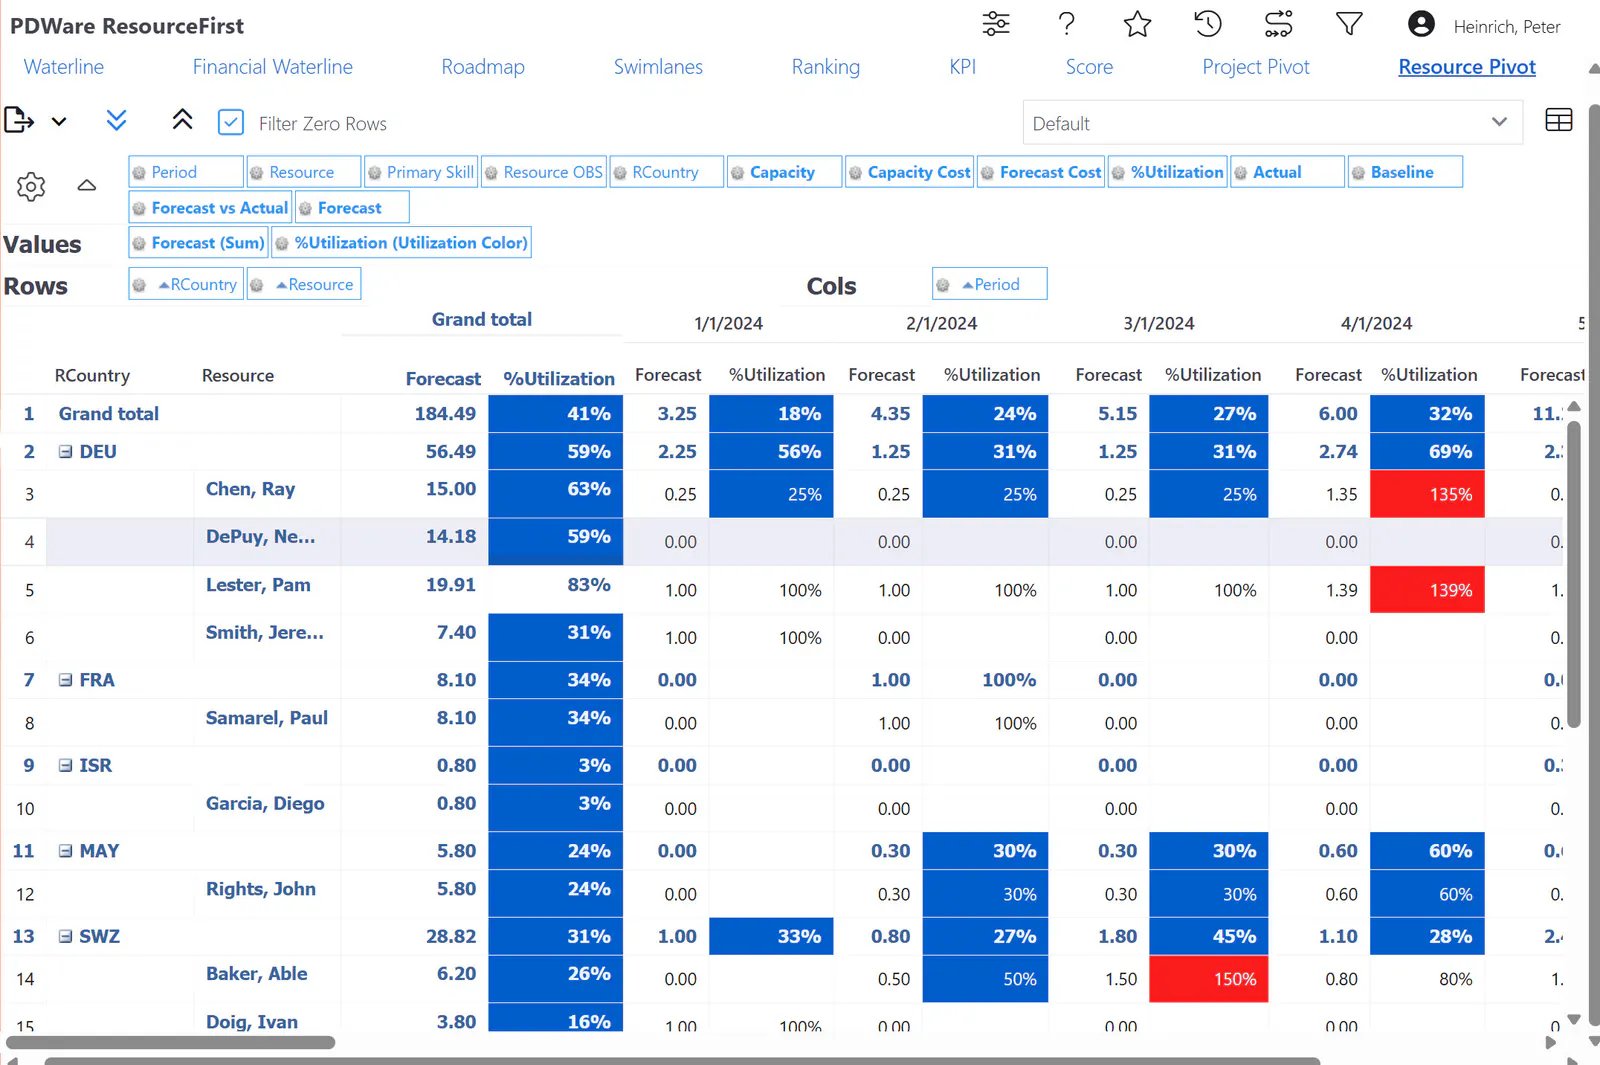This screenshot has width=1600, height=1065.
Task: Collapse all rows with double-up chevron
Action: click(182, 120)
